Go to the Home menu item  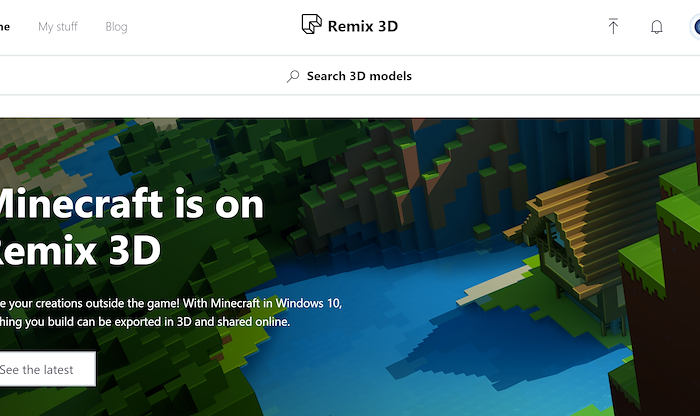[4, 27]
